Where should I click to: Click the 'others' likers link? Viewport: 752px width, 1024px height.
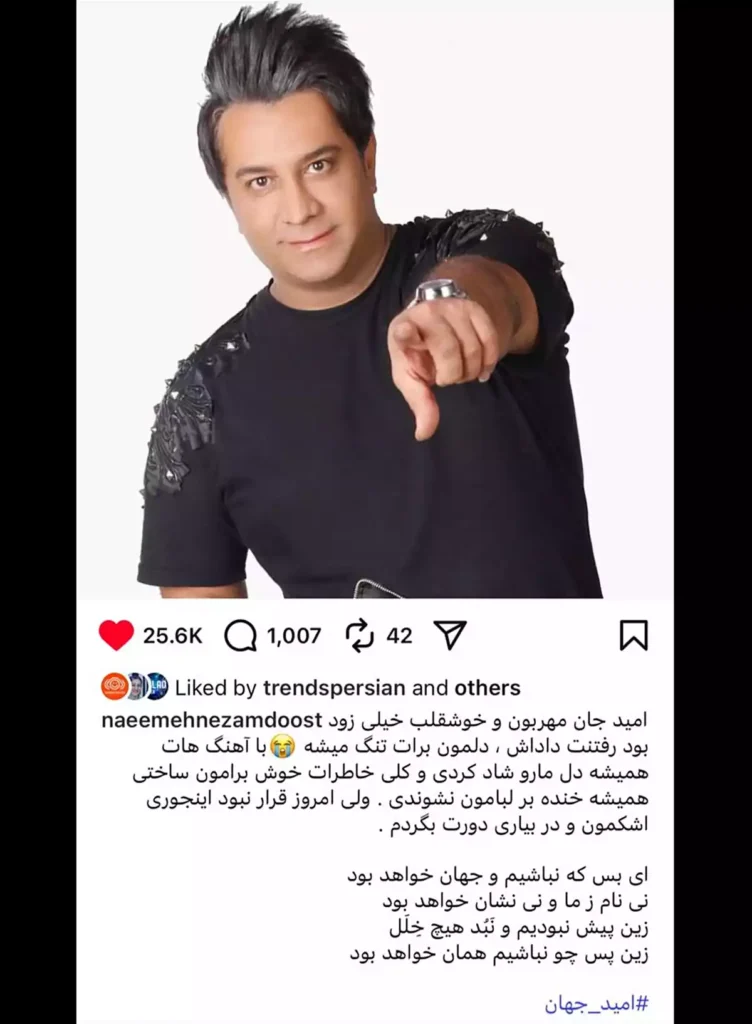point(488,688)
